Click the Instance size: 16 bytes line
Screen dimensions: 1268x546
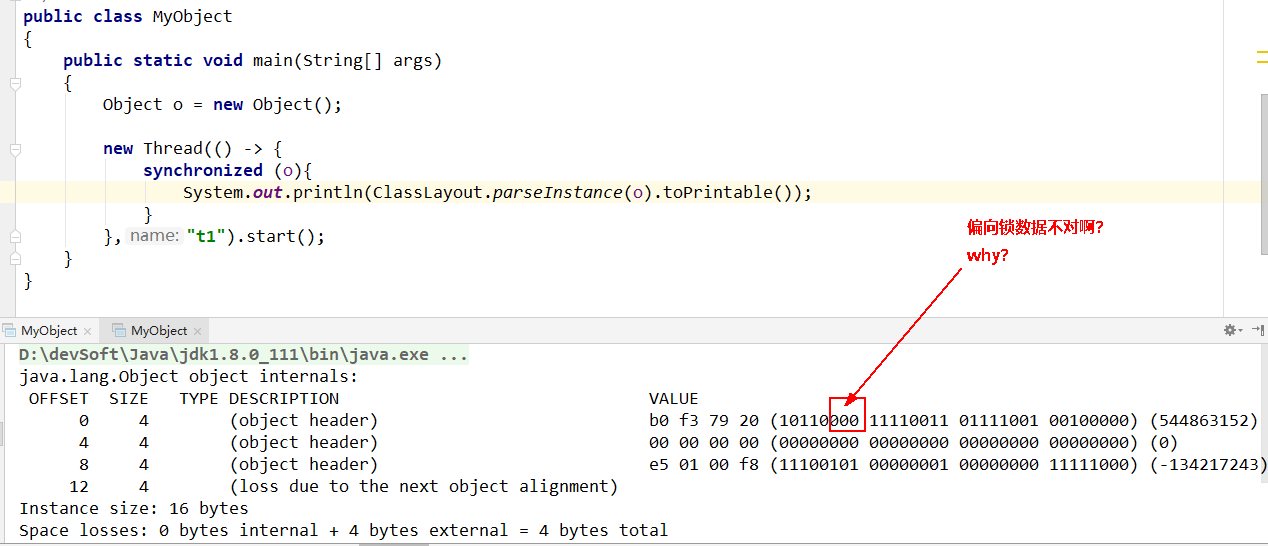[x=133, y=508]
